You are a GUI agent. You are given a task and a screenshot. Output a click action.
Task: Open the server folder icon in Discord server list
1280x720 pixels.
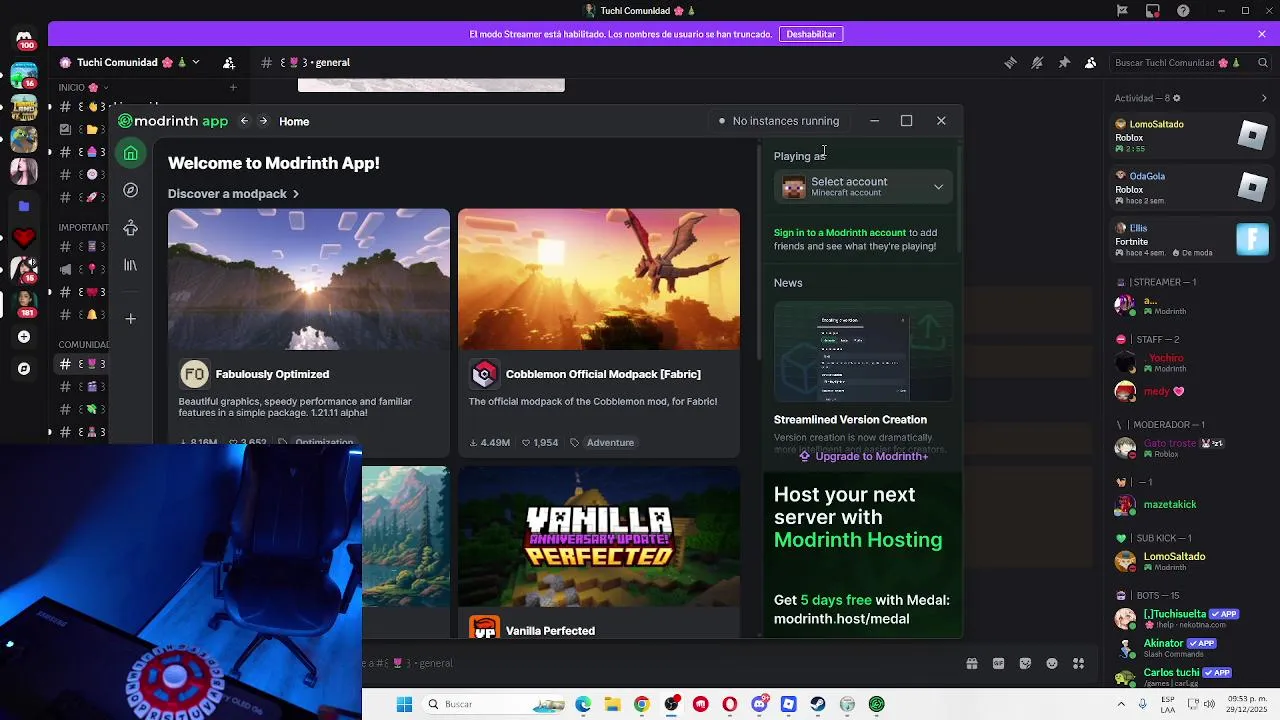click(24, 206)
